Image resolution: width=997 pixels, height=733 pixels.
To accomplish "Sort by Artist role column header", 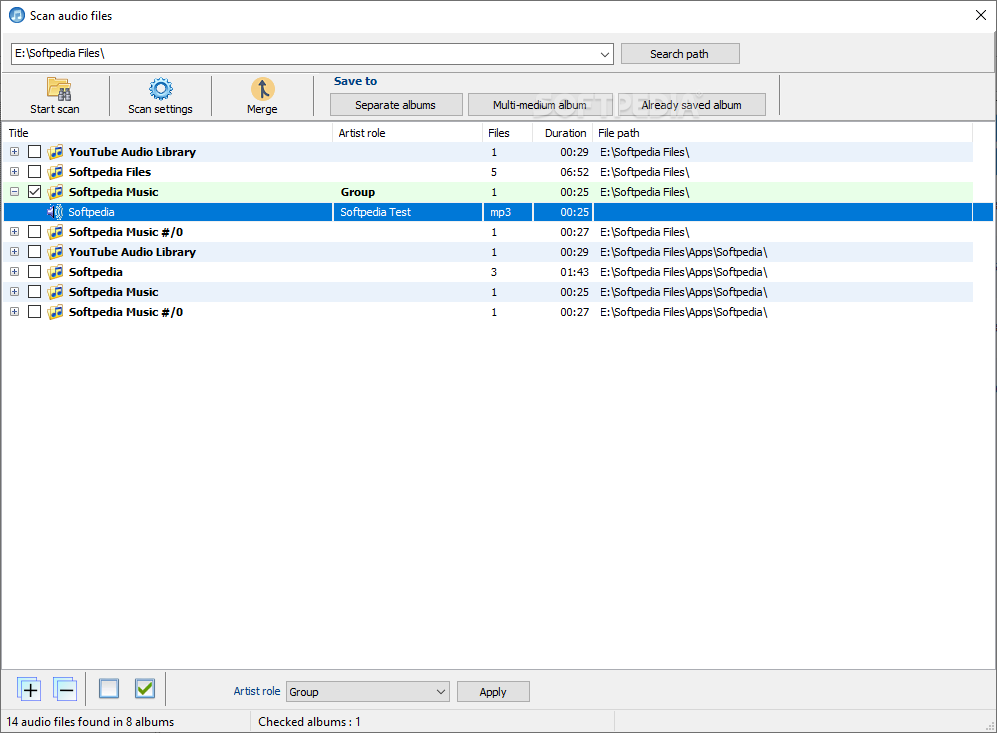I will pyautogui.click(x=408, y=133).
